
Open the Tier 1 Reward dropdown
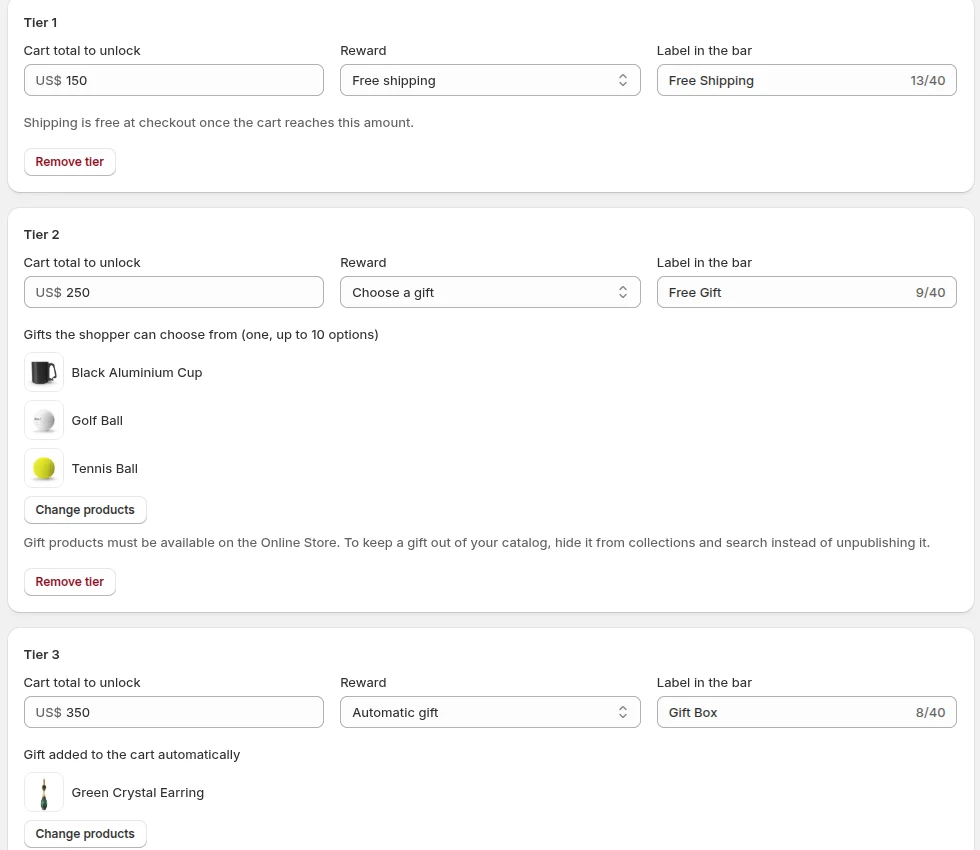tap(490, 80)
